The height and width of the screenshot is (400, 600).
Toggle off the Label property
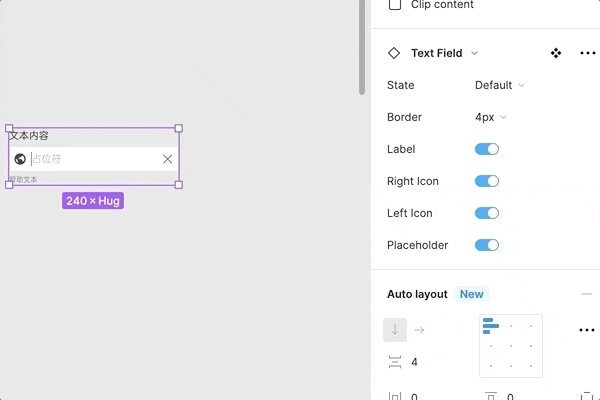pyautogui.click(x=486, y=149)
